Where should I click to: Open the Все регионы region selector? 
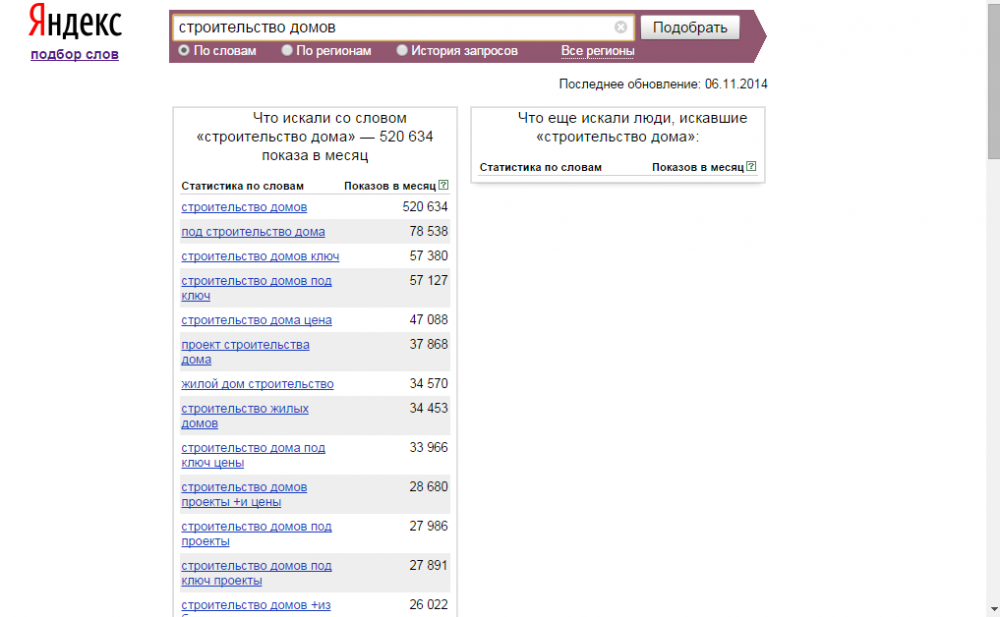point(597,51)
